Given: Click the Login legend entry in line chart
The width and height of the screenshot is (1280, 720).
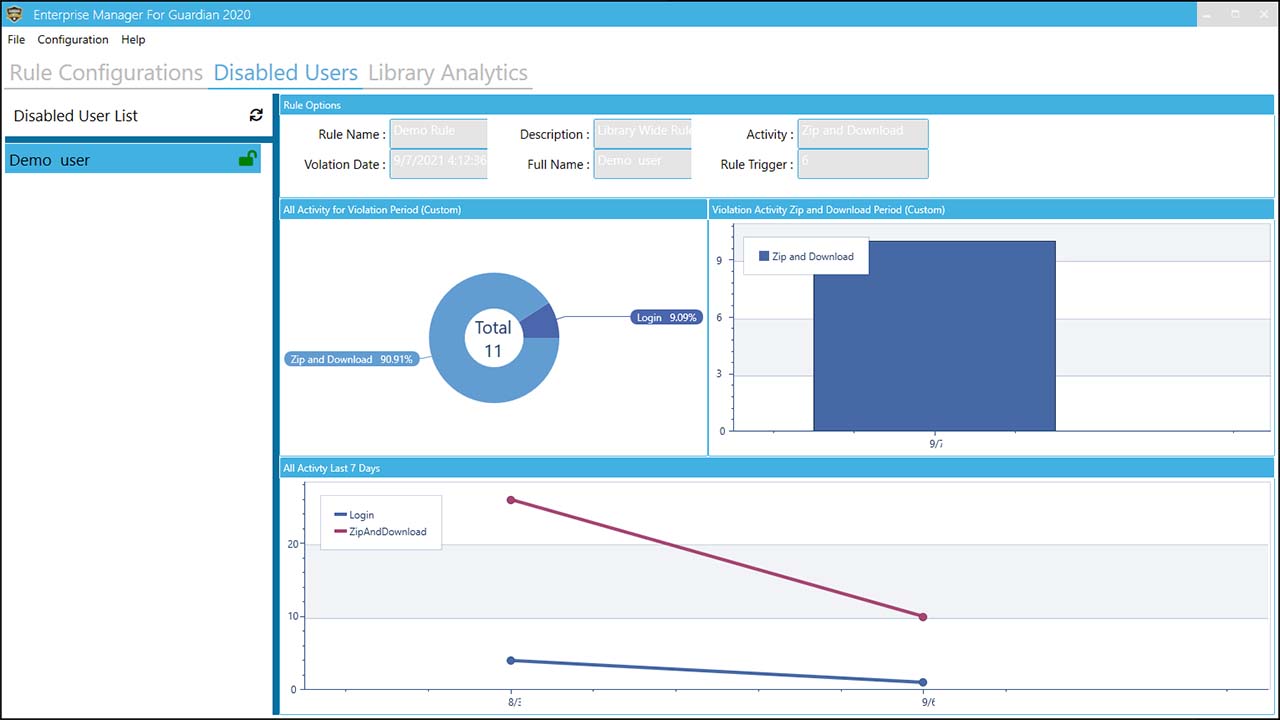Looking at the screenshot, I should point(354,515).
